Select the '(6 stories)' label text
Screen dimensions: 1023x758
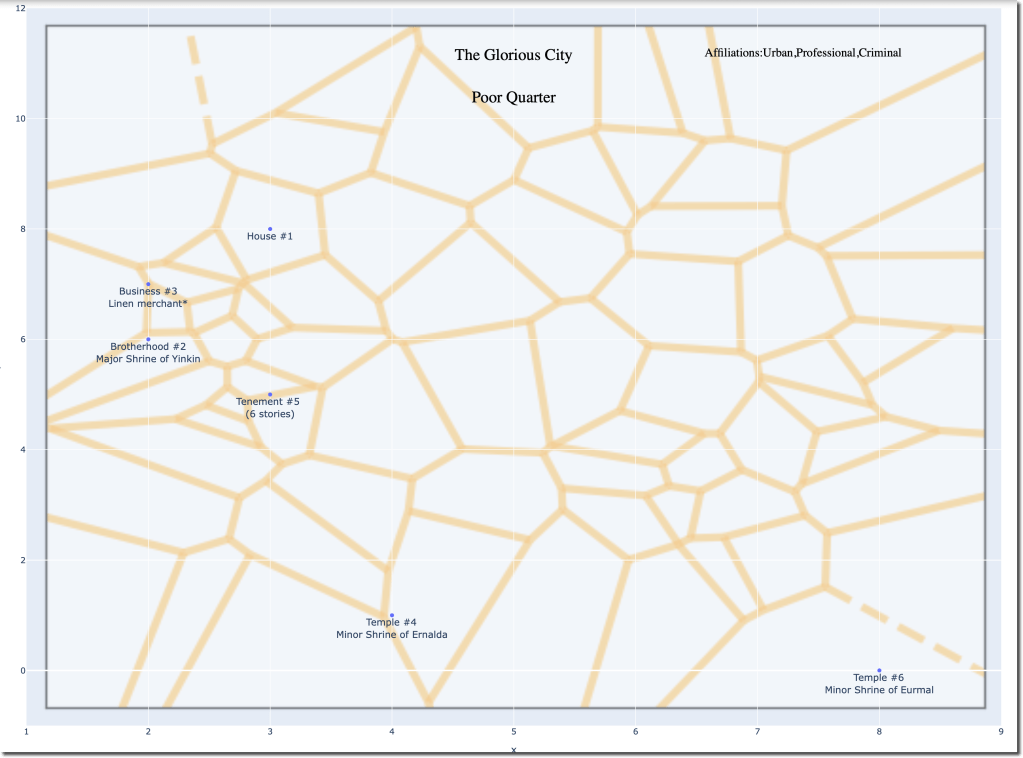click(x=270, y=413)
